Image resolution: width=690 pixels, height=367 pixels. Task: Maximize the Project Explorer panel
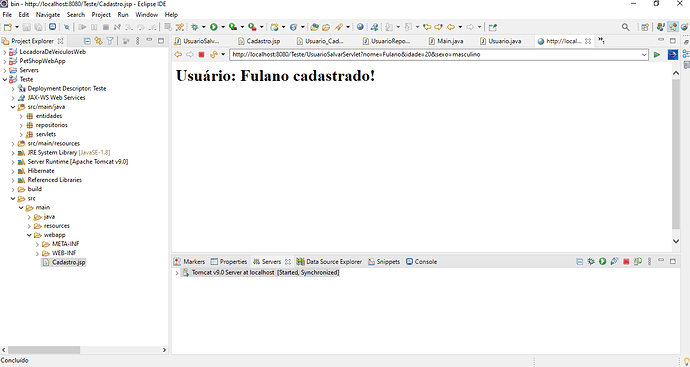pos(161,41)
